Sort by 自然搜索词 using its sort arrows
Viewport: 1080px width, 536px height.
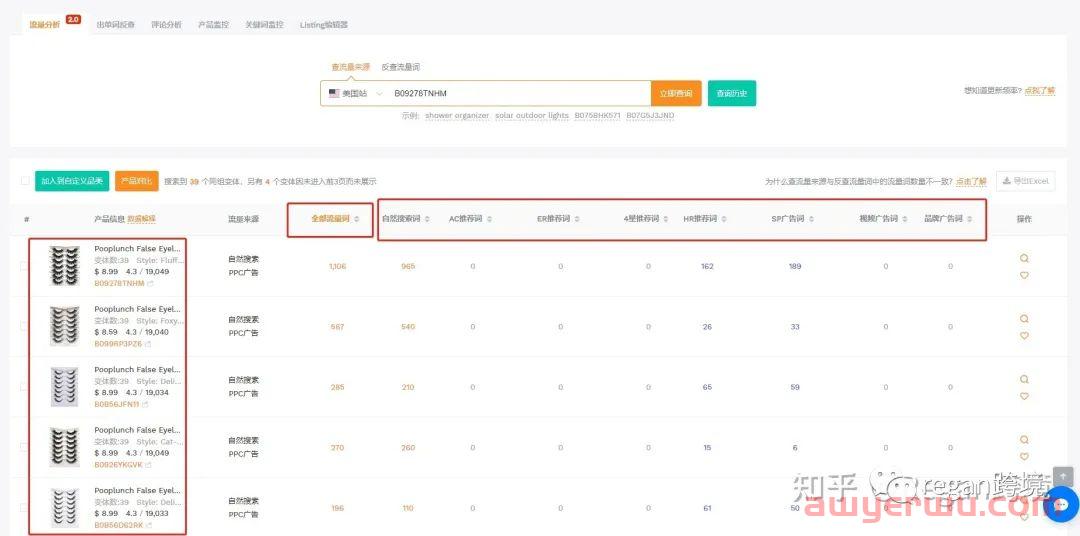coord(427,219)
